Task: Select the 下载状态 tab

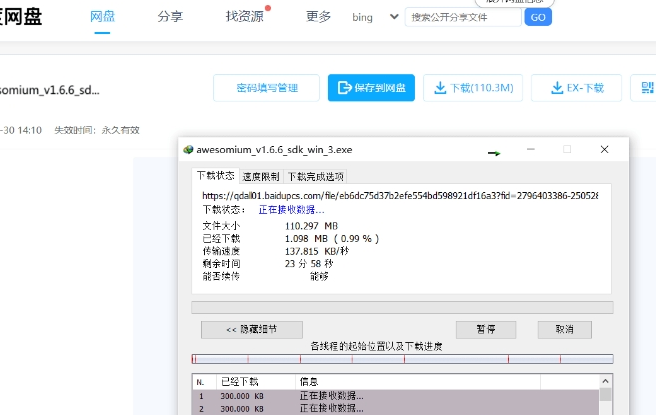Action: pos(214,175)
